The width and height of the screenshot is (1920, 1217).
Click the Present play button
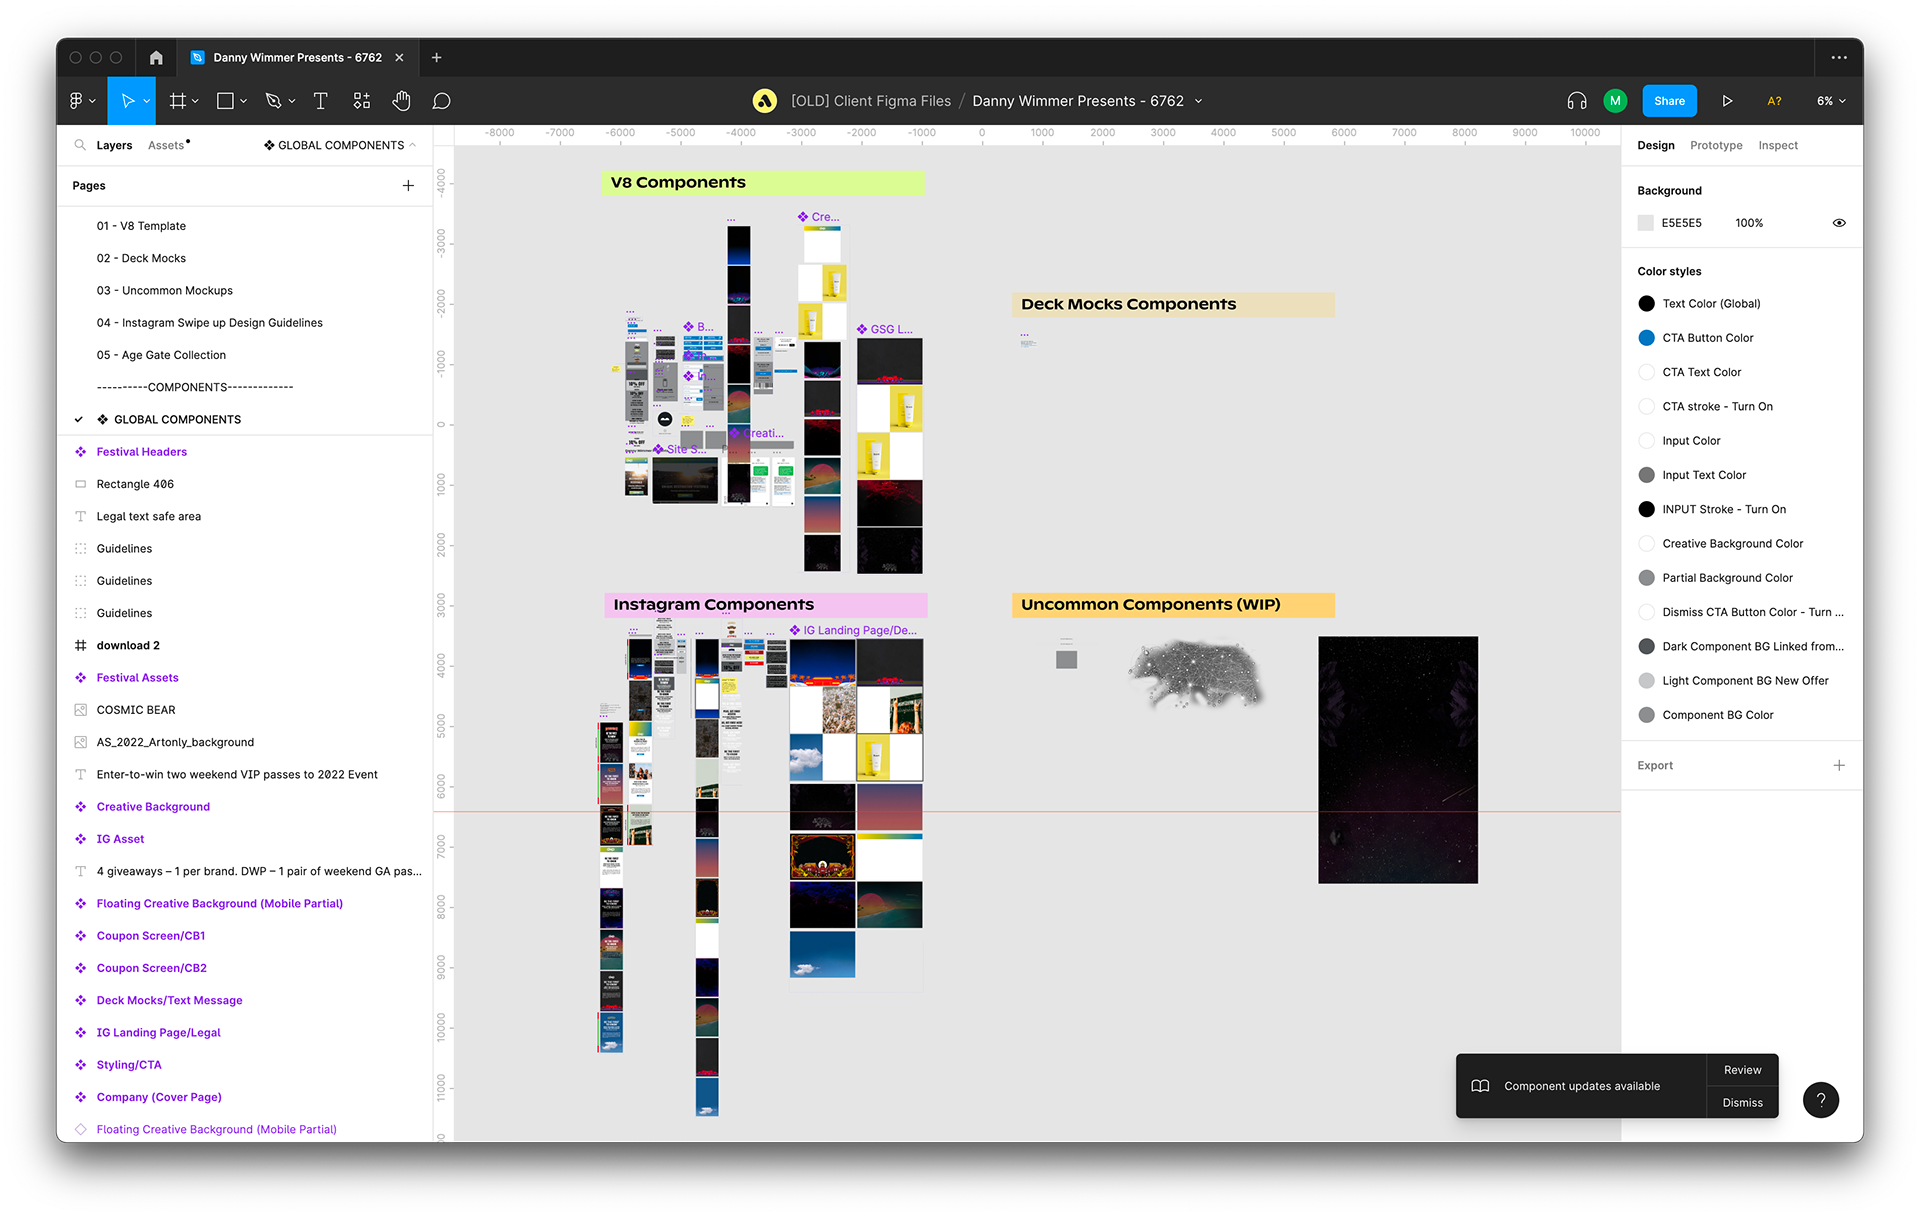[1727, 101]
